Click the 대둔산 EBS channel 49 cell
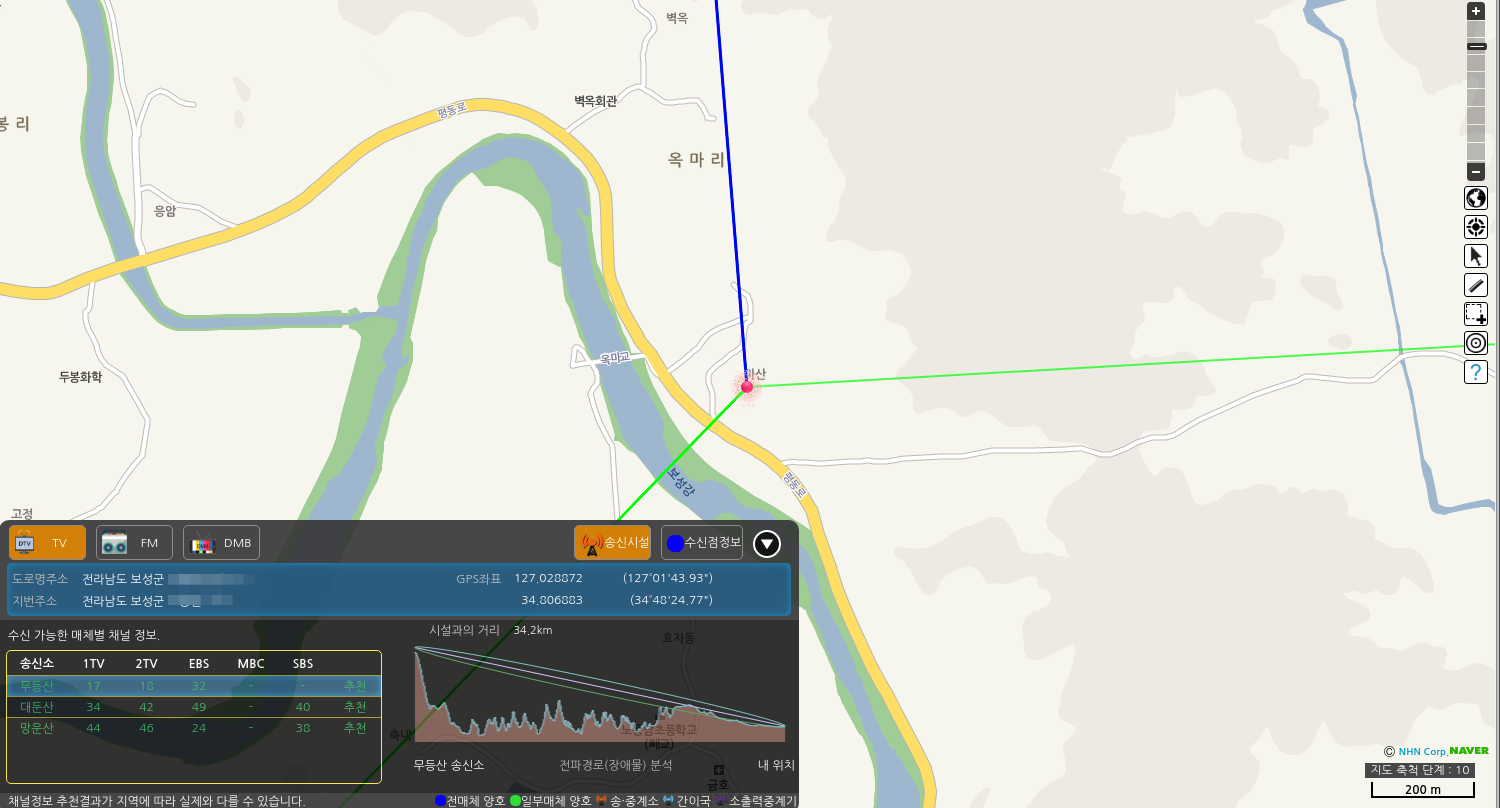Viewport: 1500px width, 808px height. (x=199, y=707)
